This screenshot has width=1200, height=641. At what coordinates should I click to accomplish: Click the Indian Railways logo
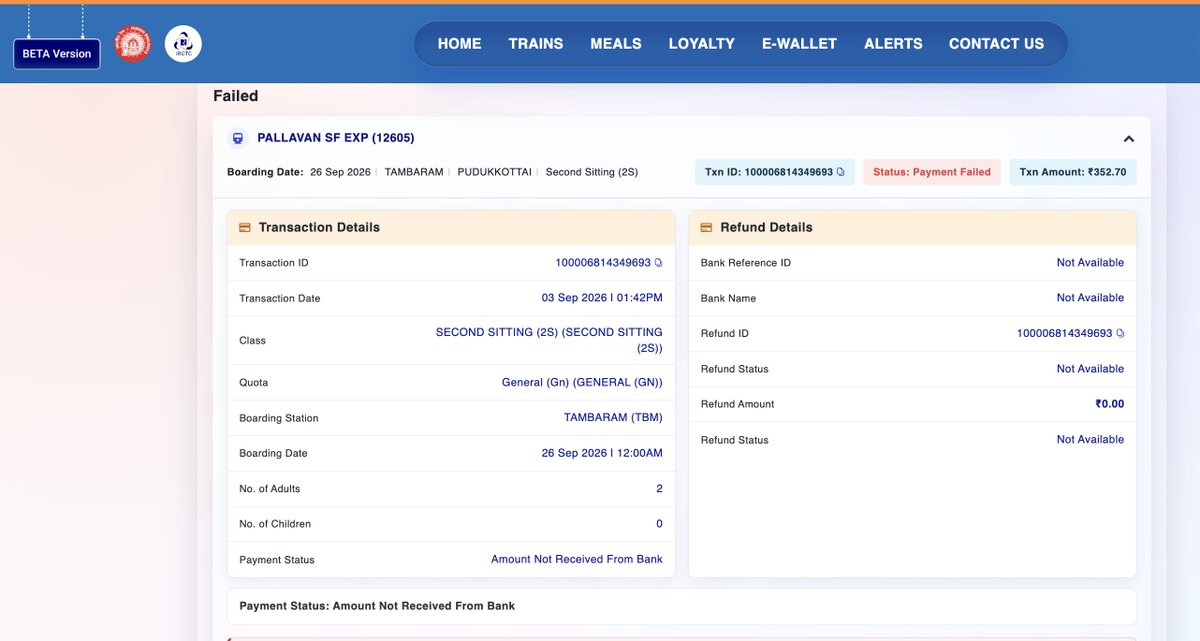click(132, 44)
